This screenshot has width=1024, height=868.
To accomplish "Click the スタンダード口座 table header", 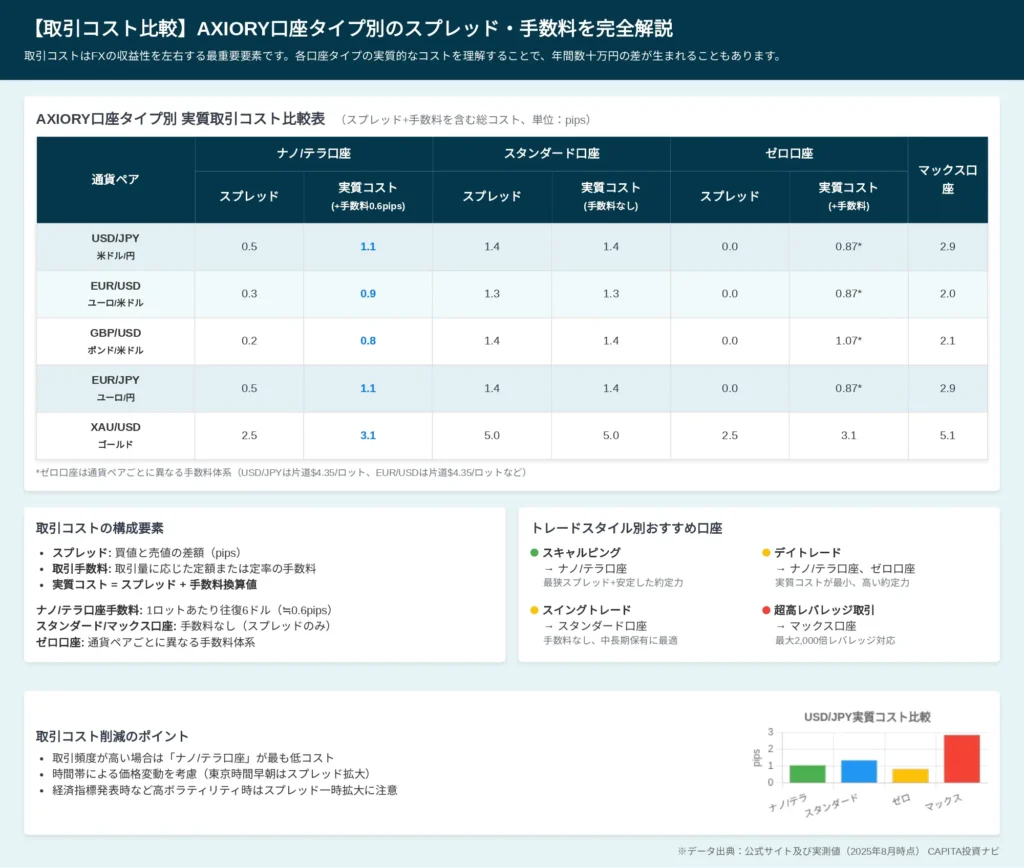I will tap(551, 153).
